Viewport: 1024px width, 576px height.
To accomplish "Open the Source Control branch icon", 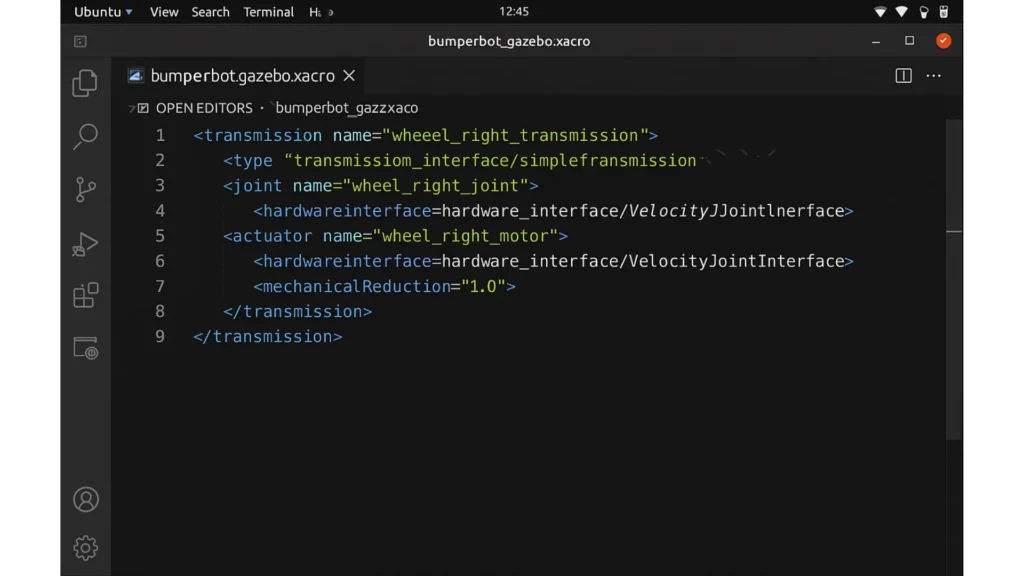I will coord(86,189).
